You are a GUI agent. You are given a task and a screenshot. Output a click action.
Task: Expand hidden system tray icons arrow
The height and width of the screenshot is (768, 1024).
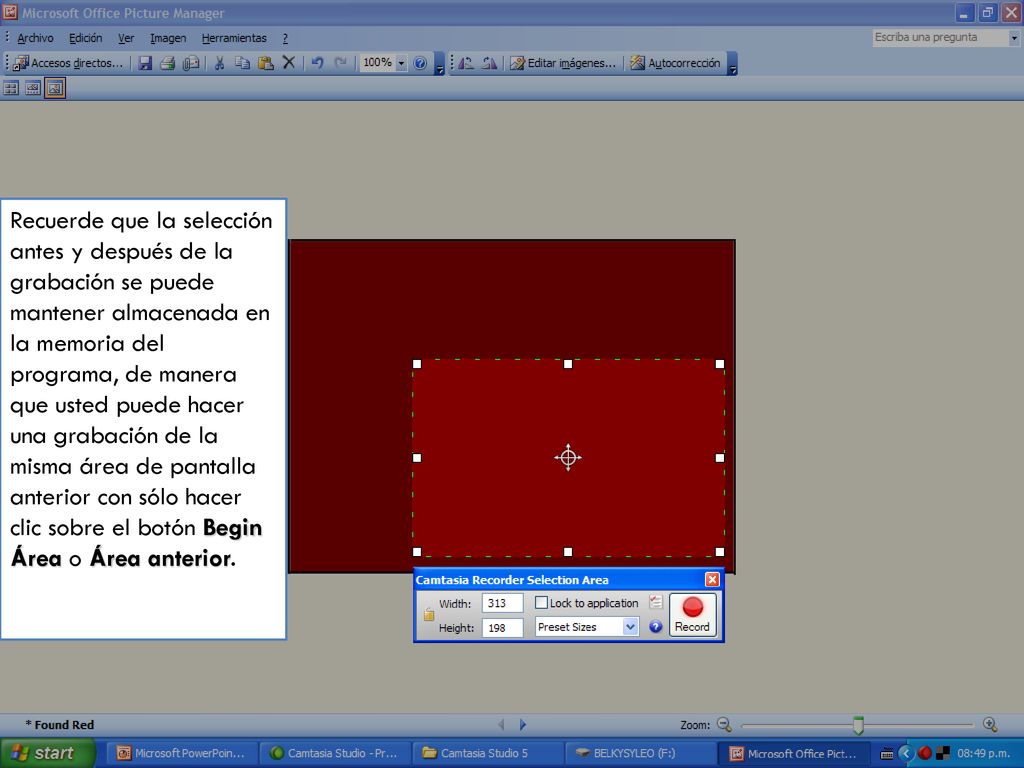point(905,753)
